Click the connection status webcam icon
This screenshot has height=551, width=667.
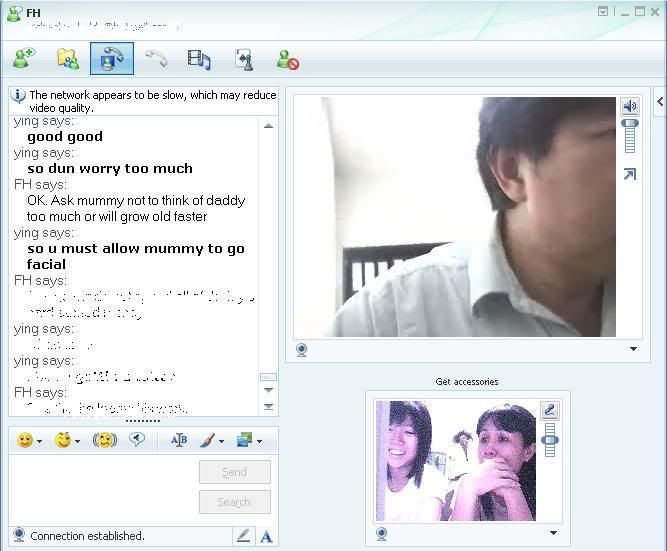19,535
